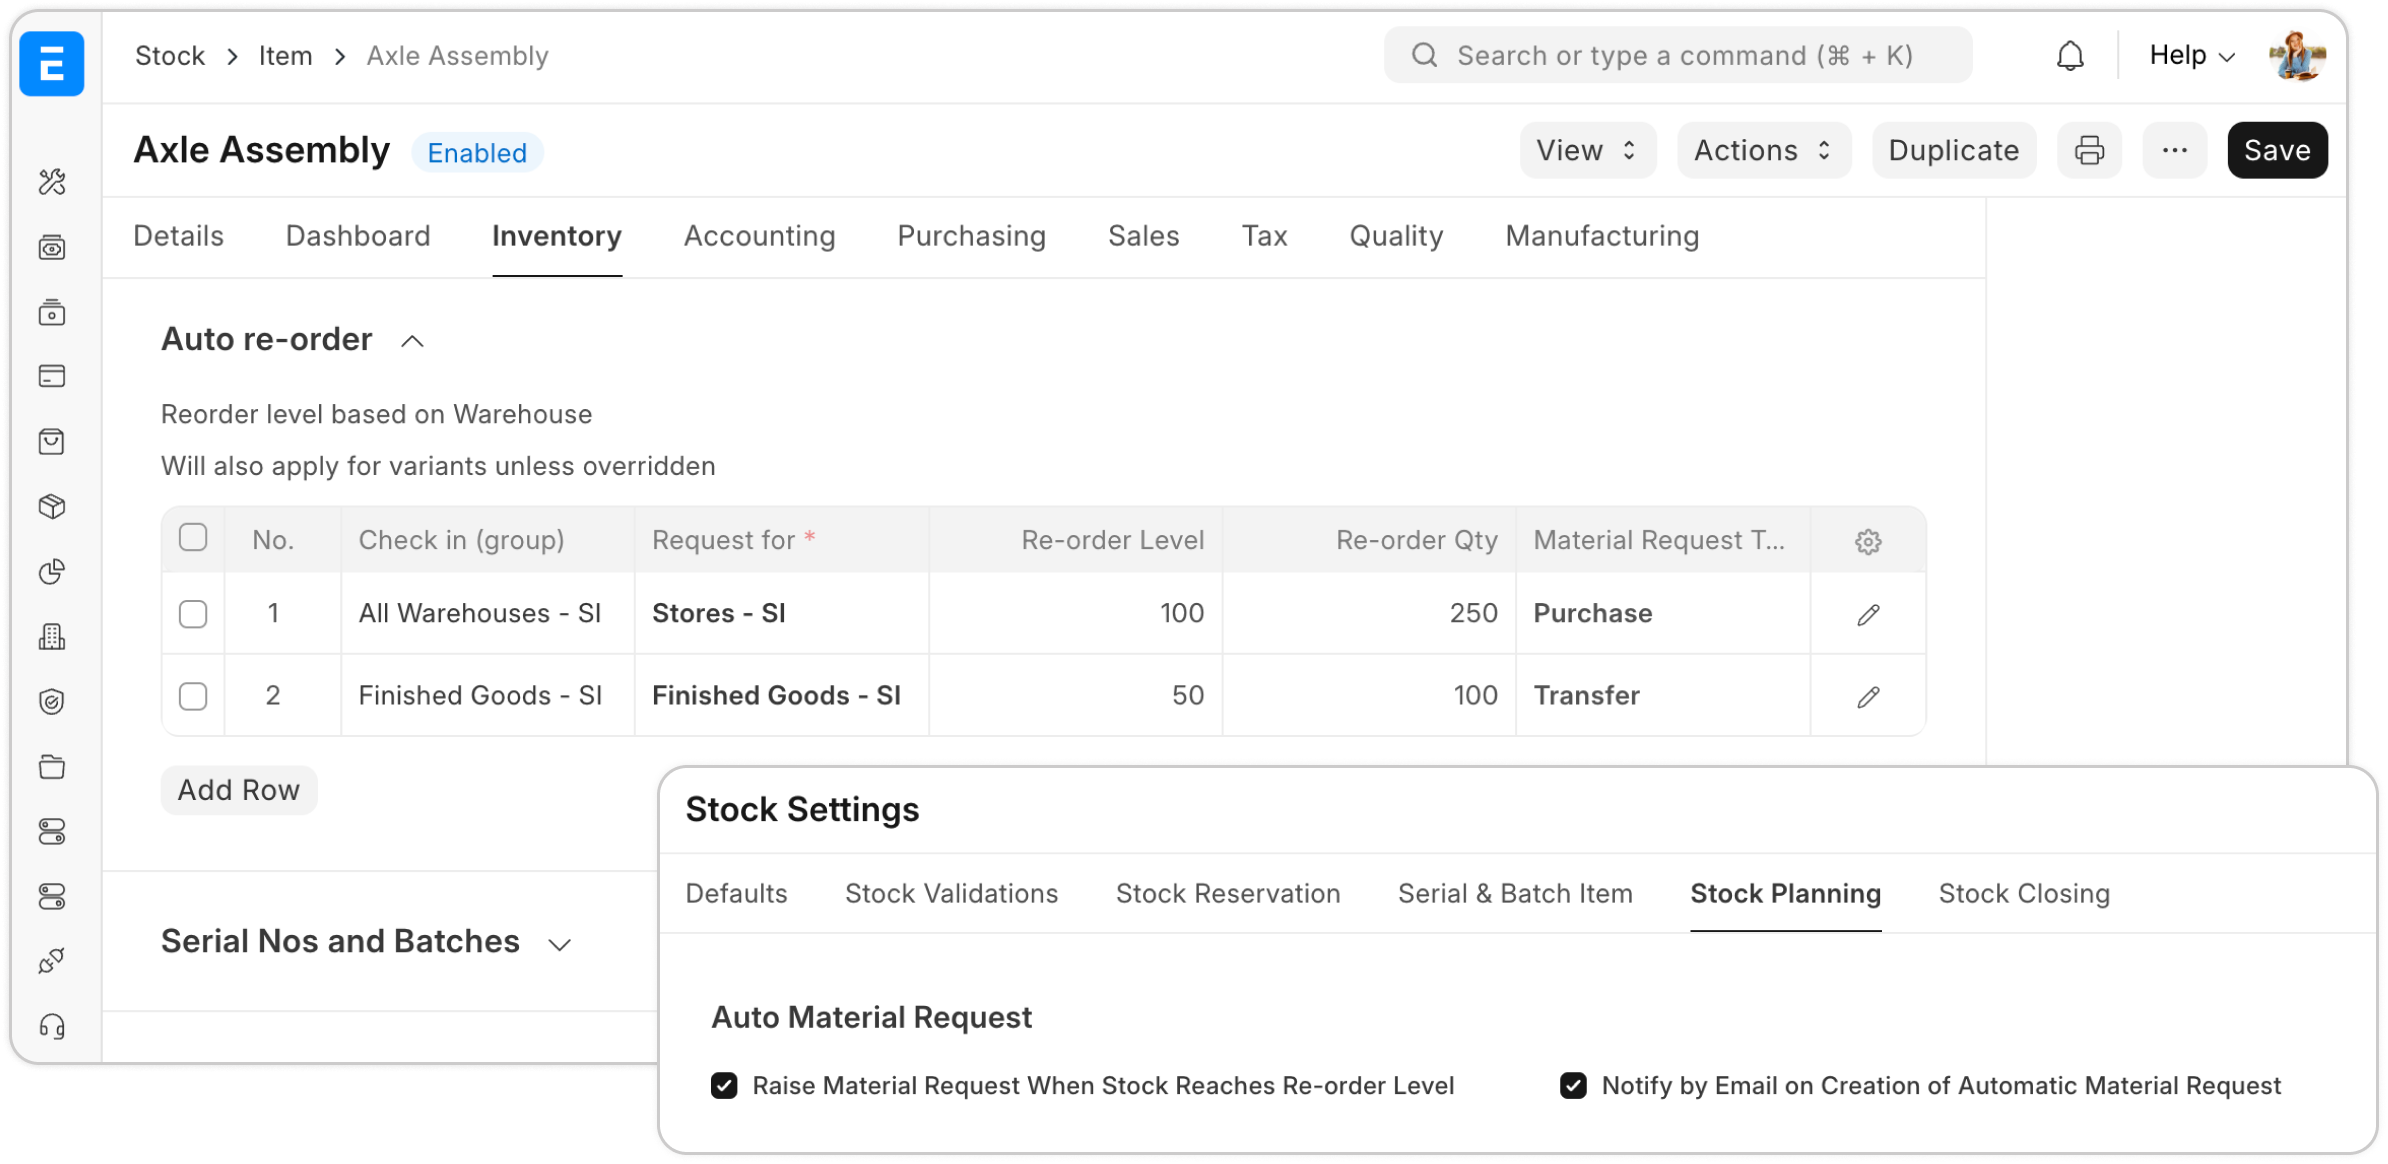The image size is (2388, 1164).
Task: Switch to the Manufacturing tab
Action: 1602,236
